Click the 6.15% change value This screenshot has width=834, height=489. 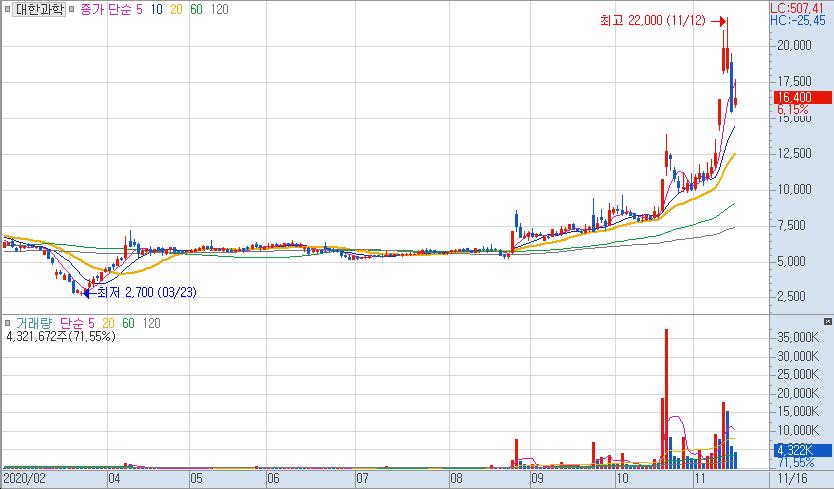(793, 110)
